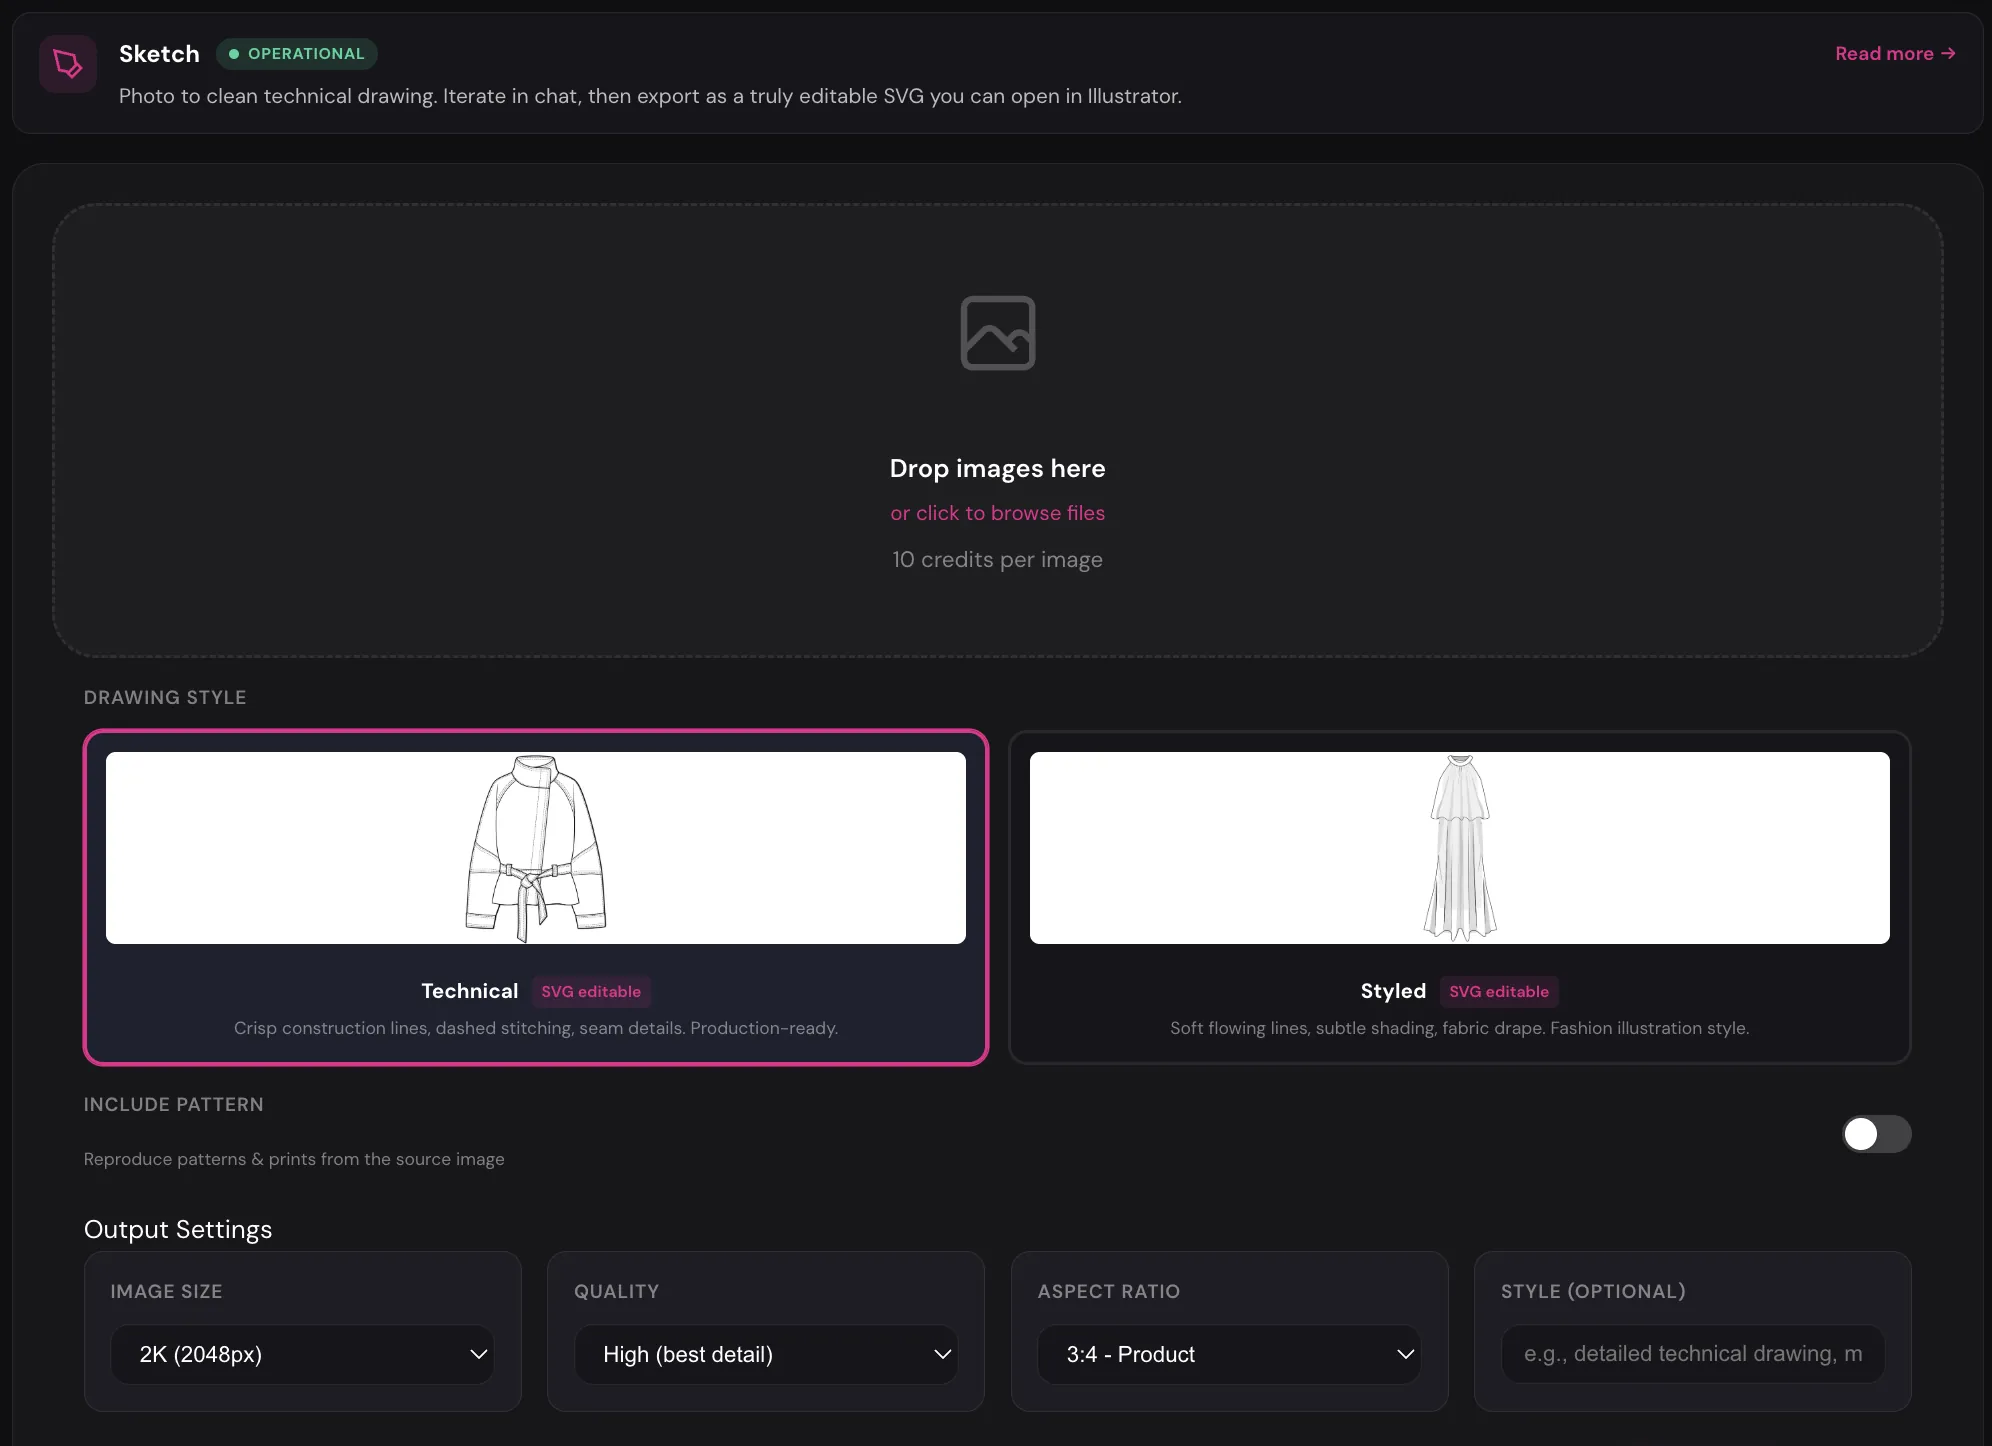Click 'Soft flowing lines' description text
This screenshot has width=1992, height=1446.
(1460, 1028)
